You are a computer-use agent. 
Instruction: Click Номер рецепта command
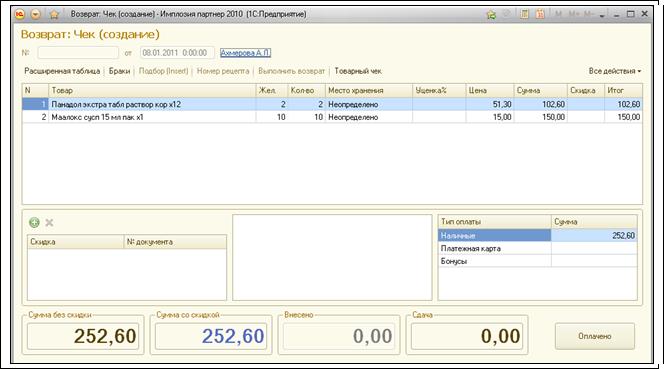pyautogui.click(x=223, y=71)
